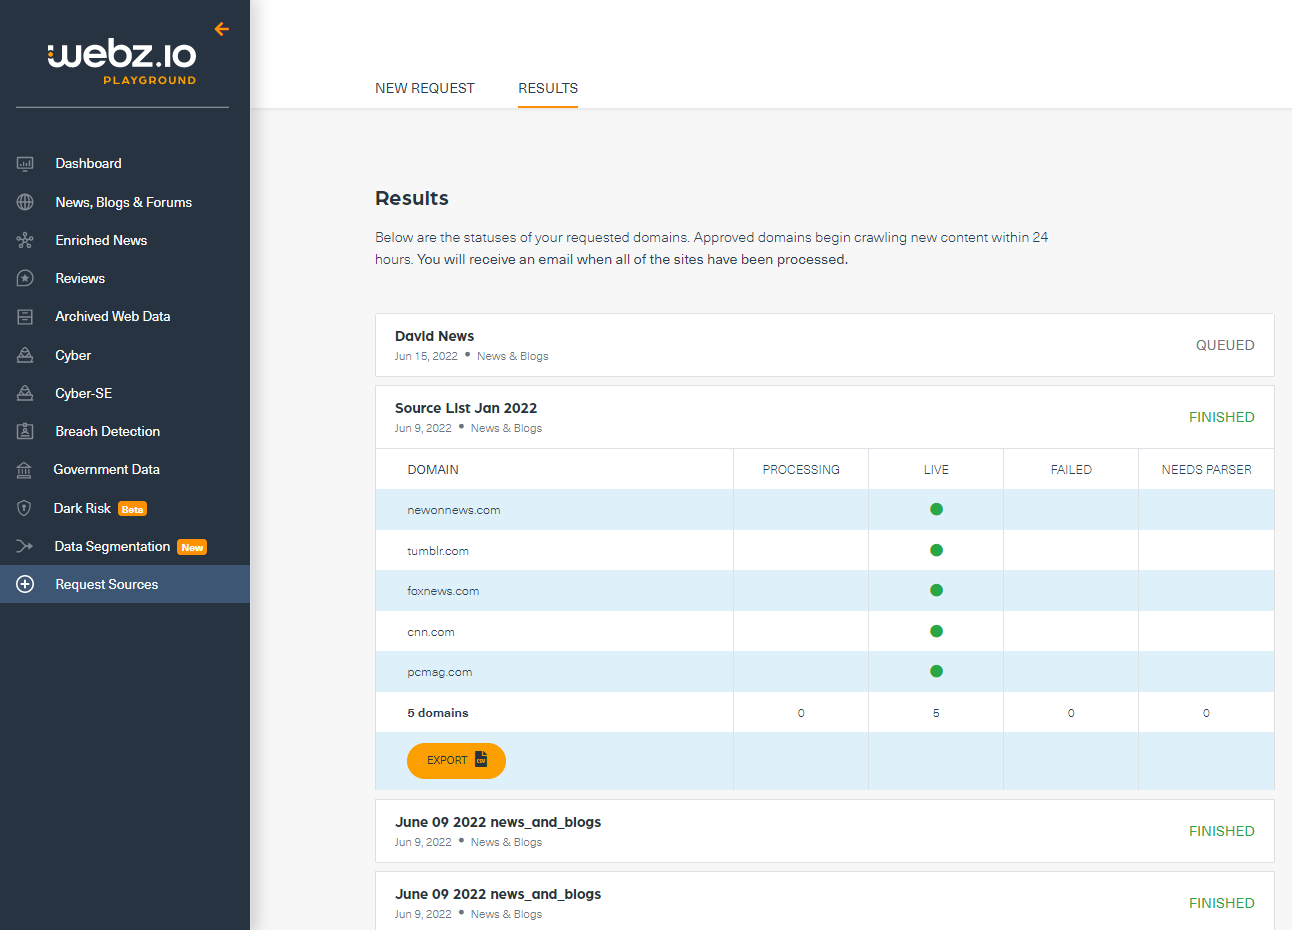The width and height of the screenshot is (1292, 930).
Task: Collapse the Source List Jan 2022 row
Action: pyautogui.click(x=825, y=417)
